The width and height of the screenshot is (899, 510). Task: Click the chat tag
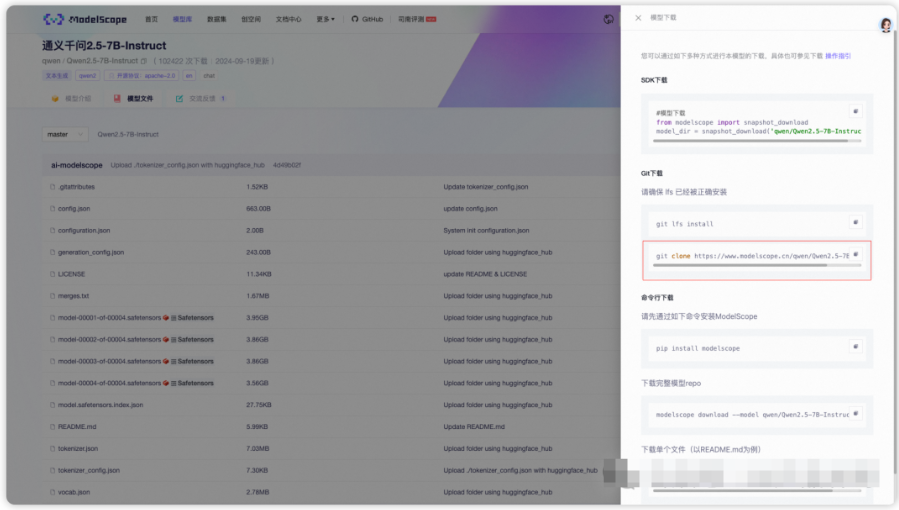209,76
